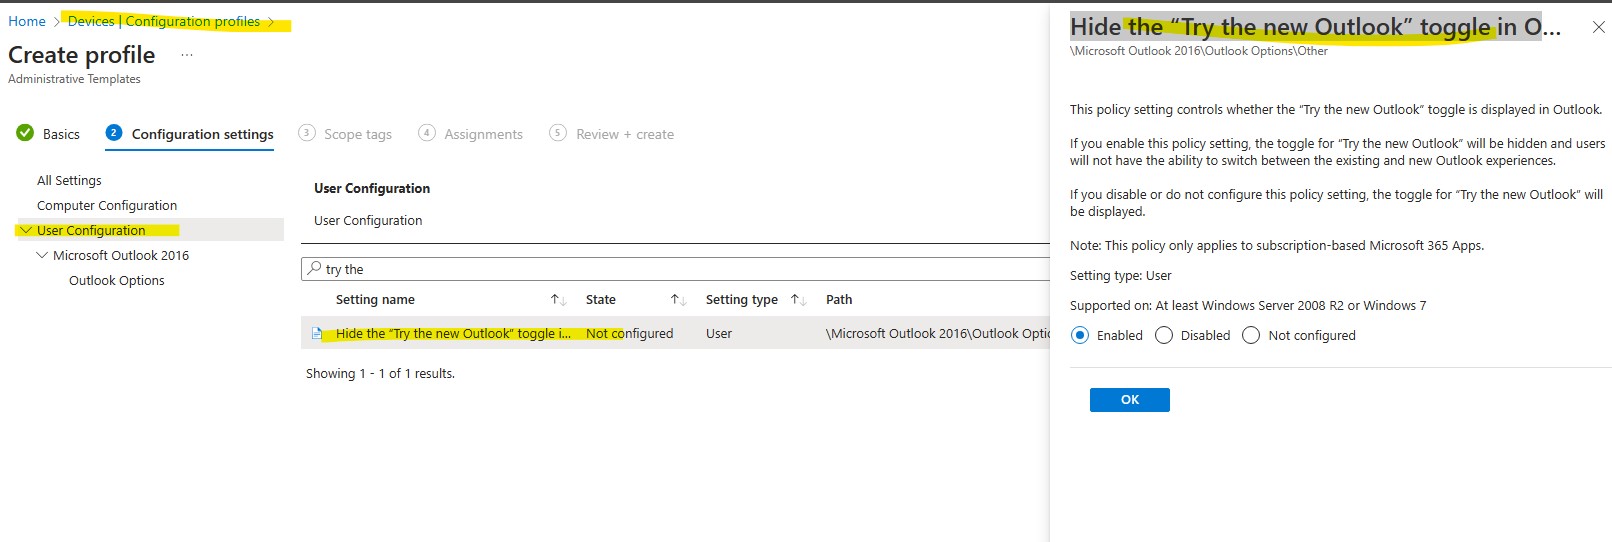Close the policy setting flyout panel
Viewport: 1612px width, 542px height.
click(1598, 28)
